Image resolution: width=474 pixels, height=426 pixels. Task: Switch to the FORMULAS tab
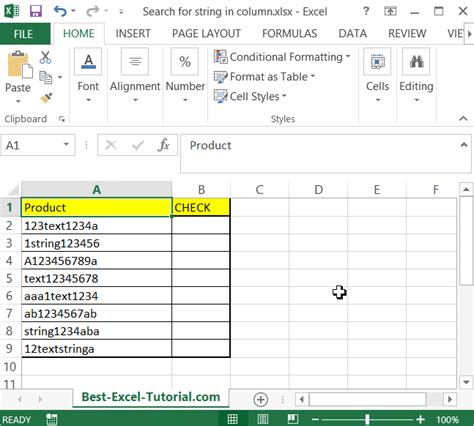click(x=290, y=34)
